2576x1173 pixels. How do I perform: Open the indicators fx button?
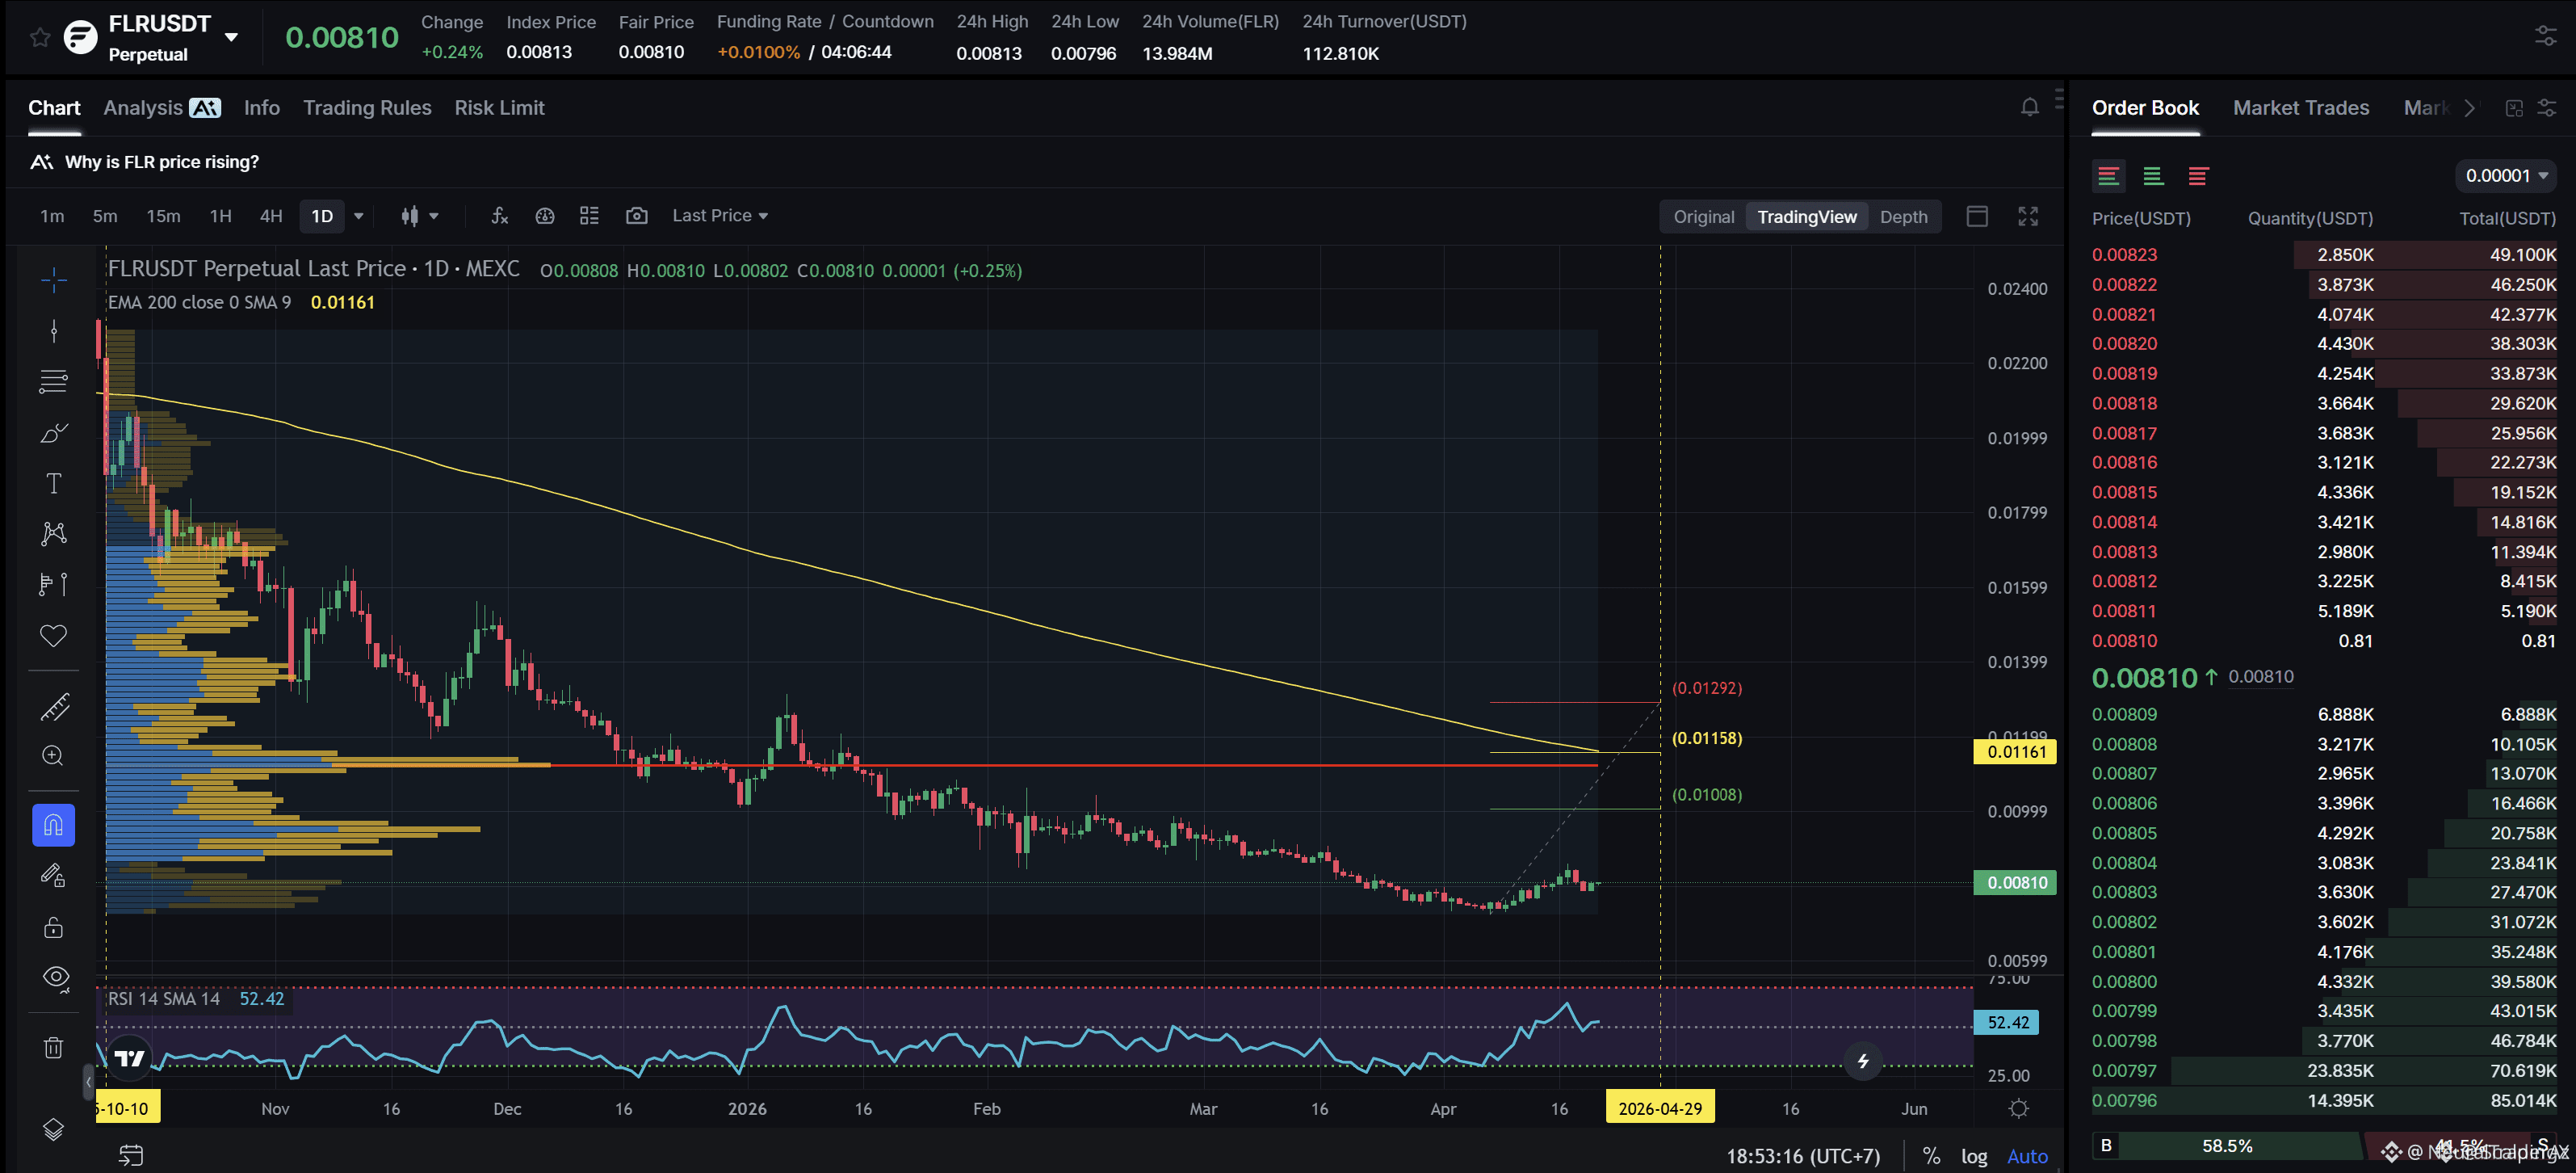[499, 216]
